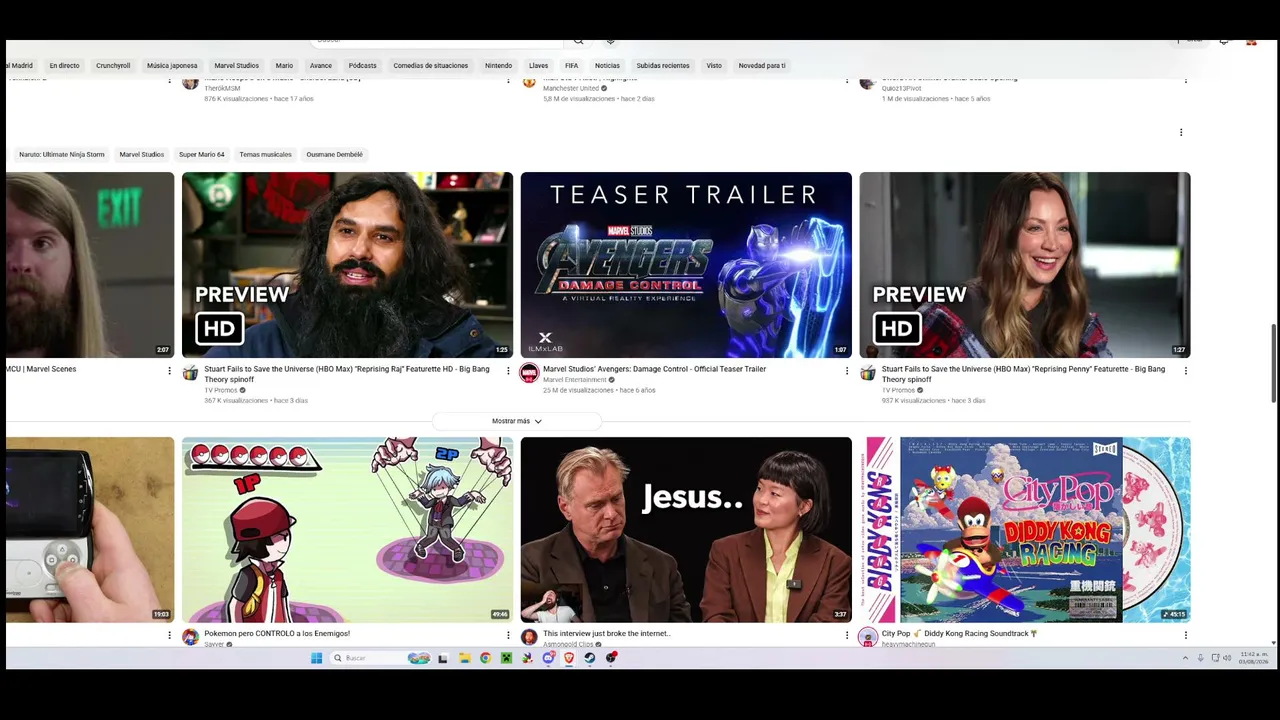
Task: Select the Crunchyroll filter chip
Action: coord(113,66)
